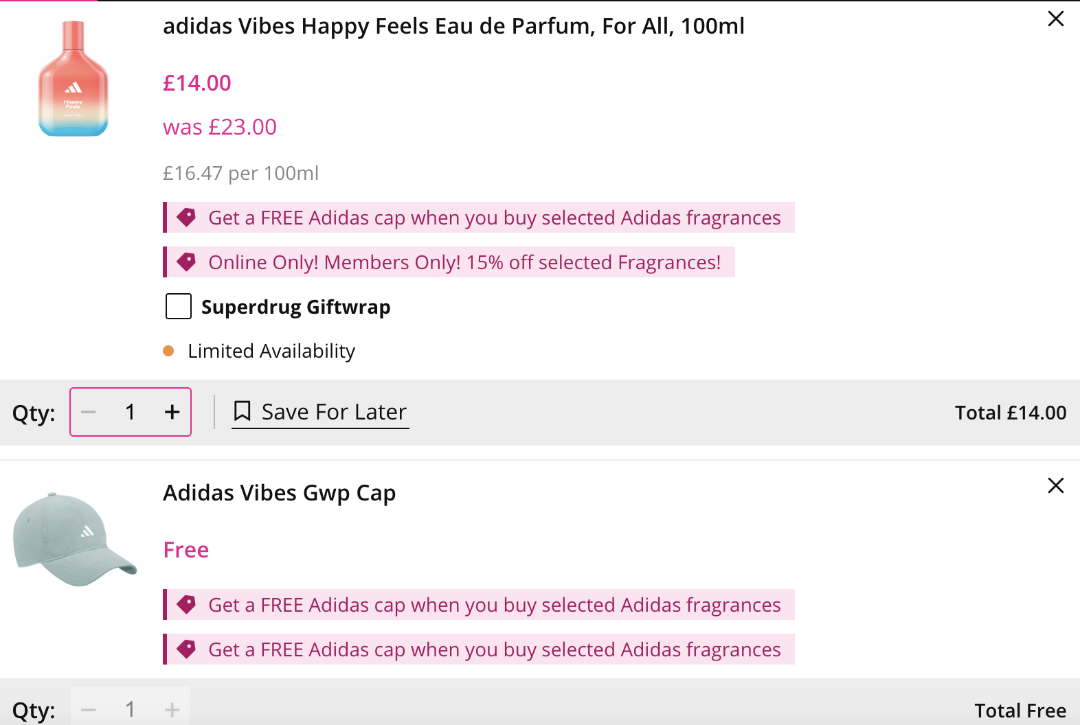The width and height of the screenshot is (1080, 725).
Task: Open the adidas Vibes perfume bottle image
Action: [x=72, y=79]
